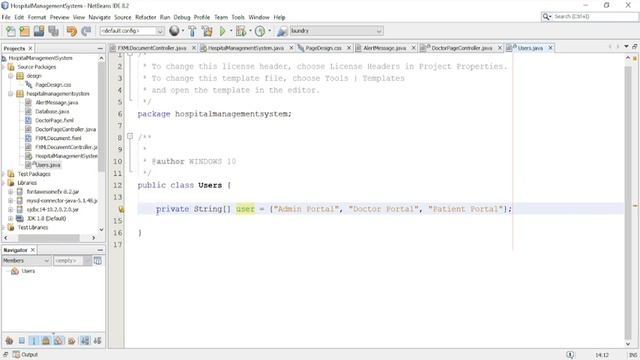
Task: Close the Projects panel
Action: point(31,48)
